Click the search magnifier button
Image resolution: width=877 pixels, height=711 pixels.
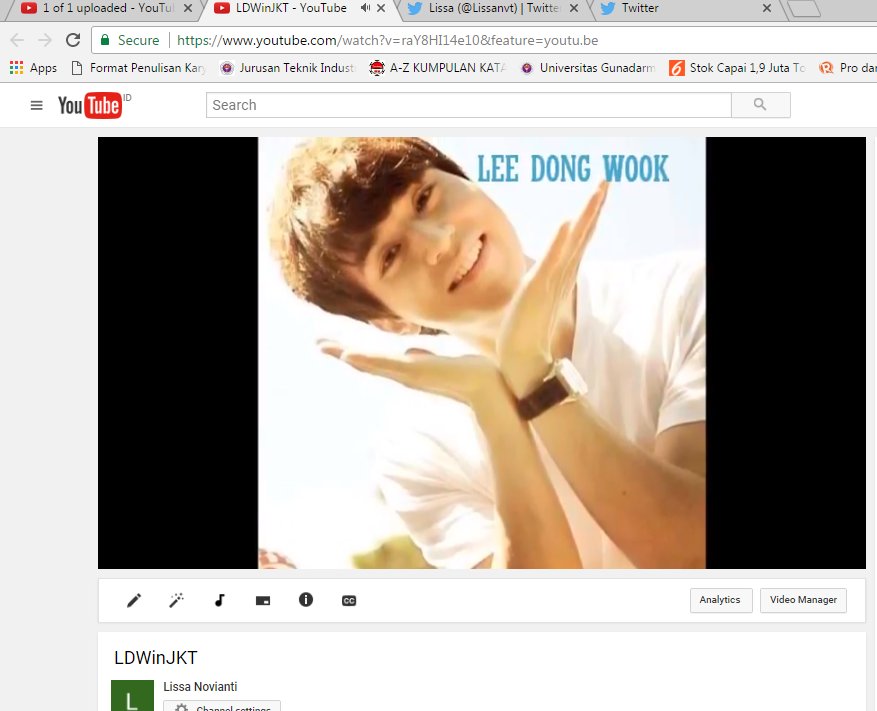[761, 105]
